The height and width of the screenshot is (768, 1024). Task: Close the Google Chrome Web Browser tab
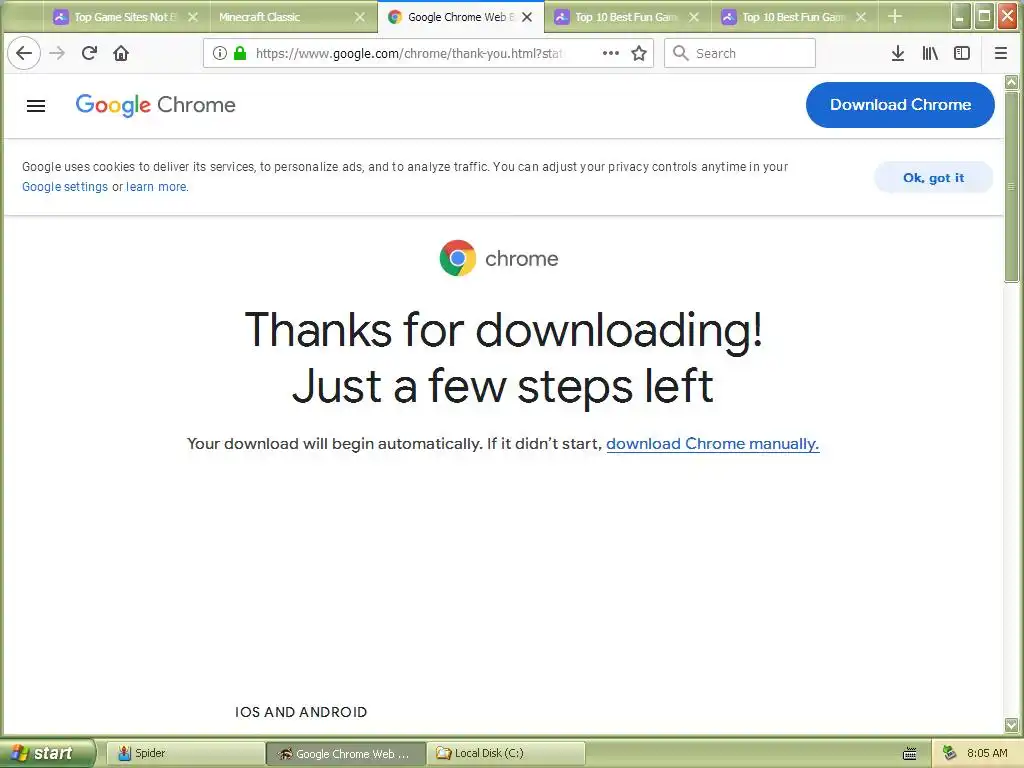tap(527, 17)
